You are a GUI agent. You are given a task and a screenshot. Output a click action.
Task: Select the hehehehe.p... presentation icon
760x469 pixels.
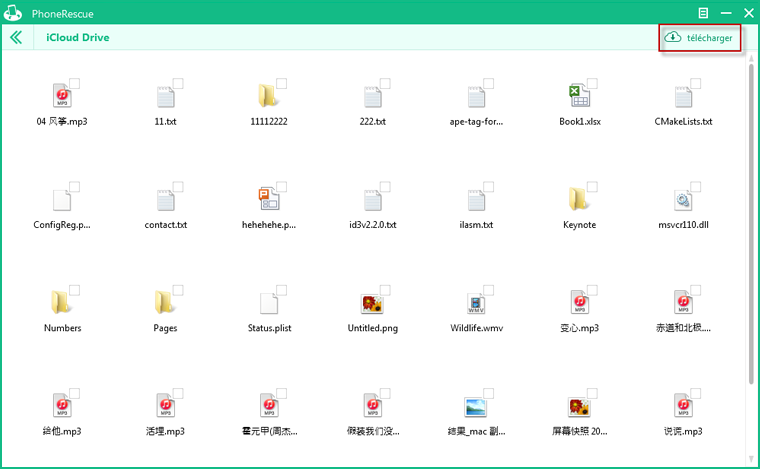[x=269, y=199]
